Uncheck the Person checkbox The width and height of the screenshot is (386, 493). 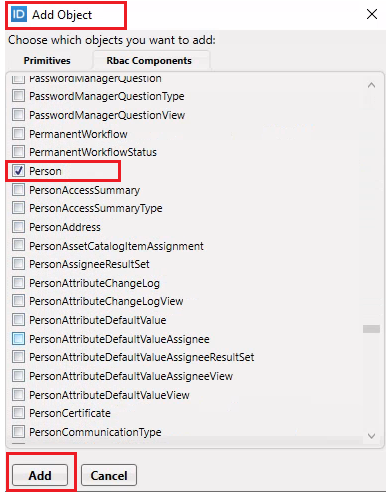tap(18, 171)
